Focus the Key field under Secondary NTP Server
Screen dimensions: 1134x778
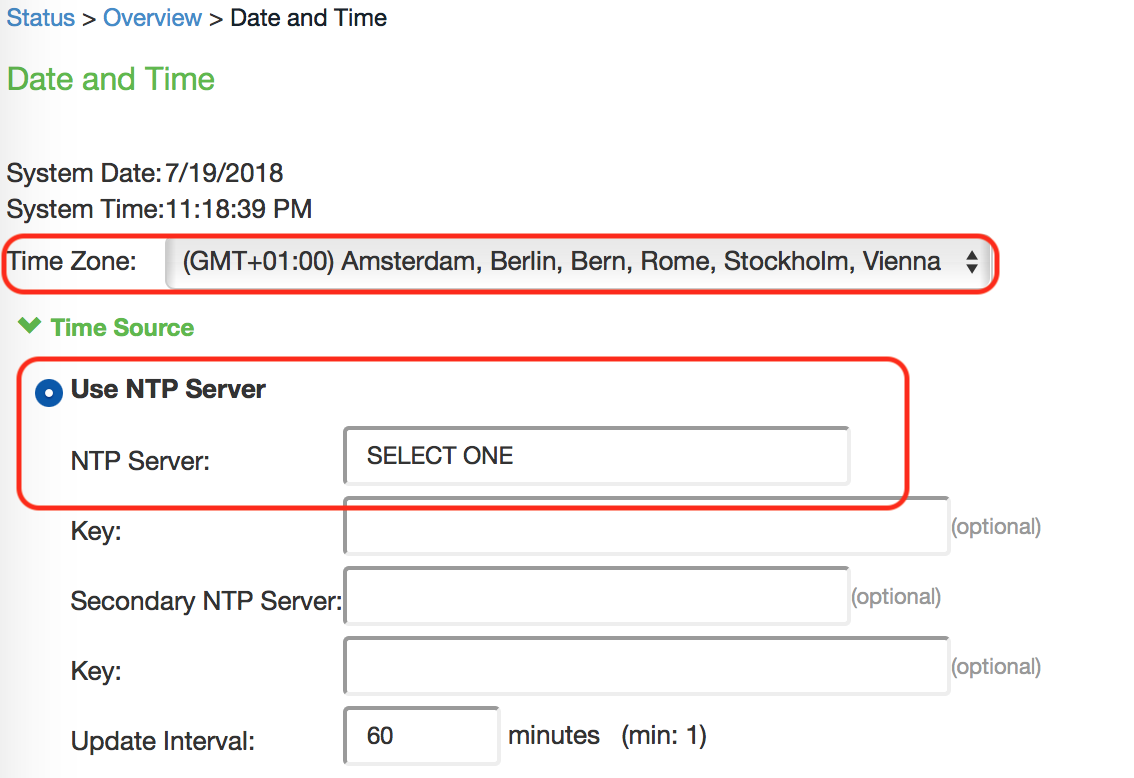[646, 666]
